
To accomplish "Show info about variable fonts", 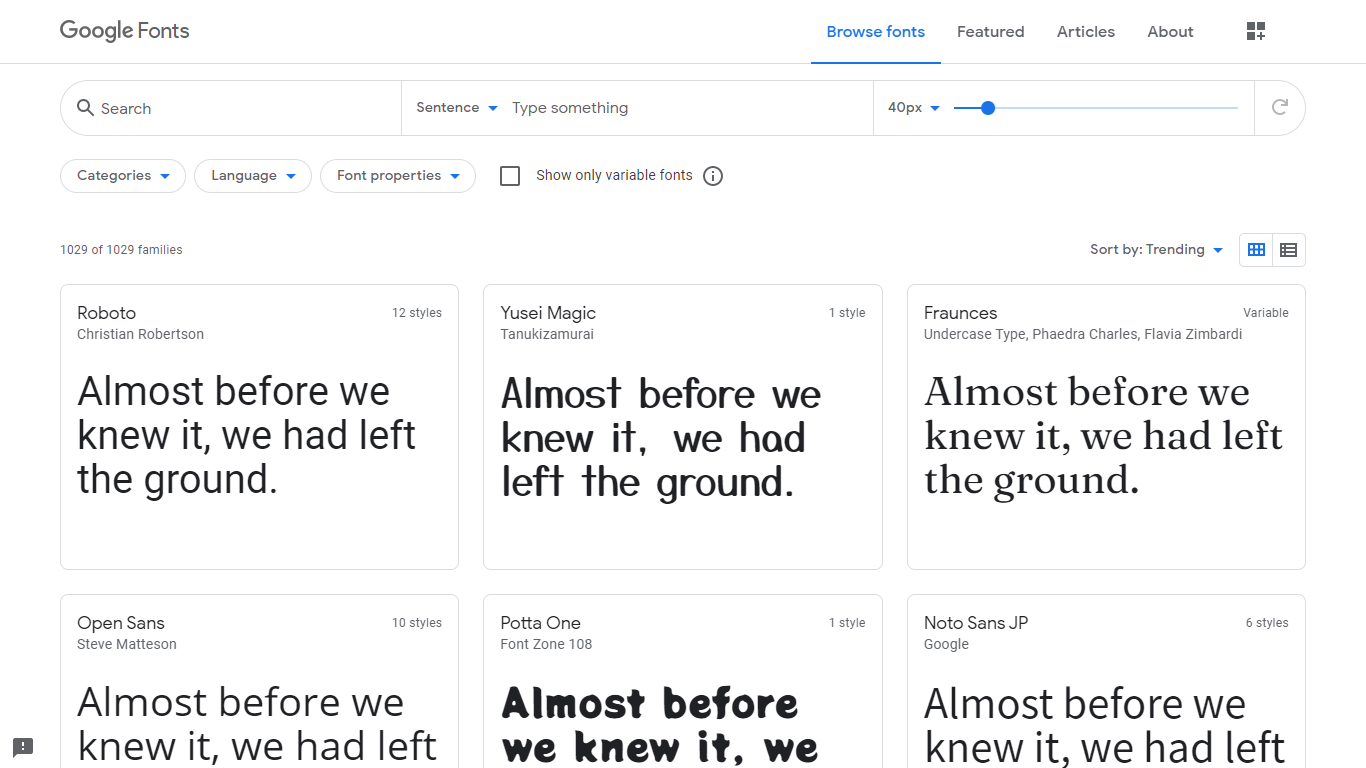I will [x=713, y=176].
